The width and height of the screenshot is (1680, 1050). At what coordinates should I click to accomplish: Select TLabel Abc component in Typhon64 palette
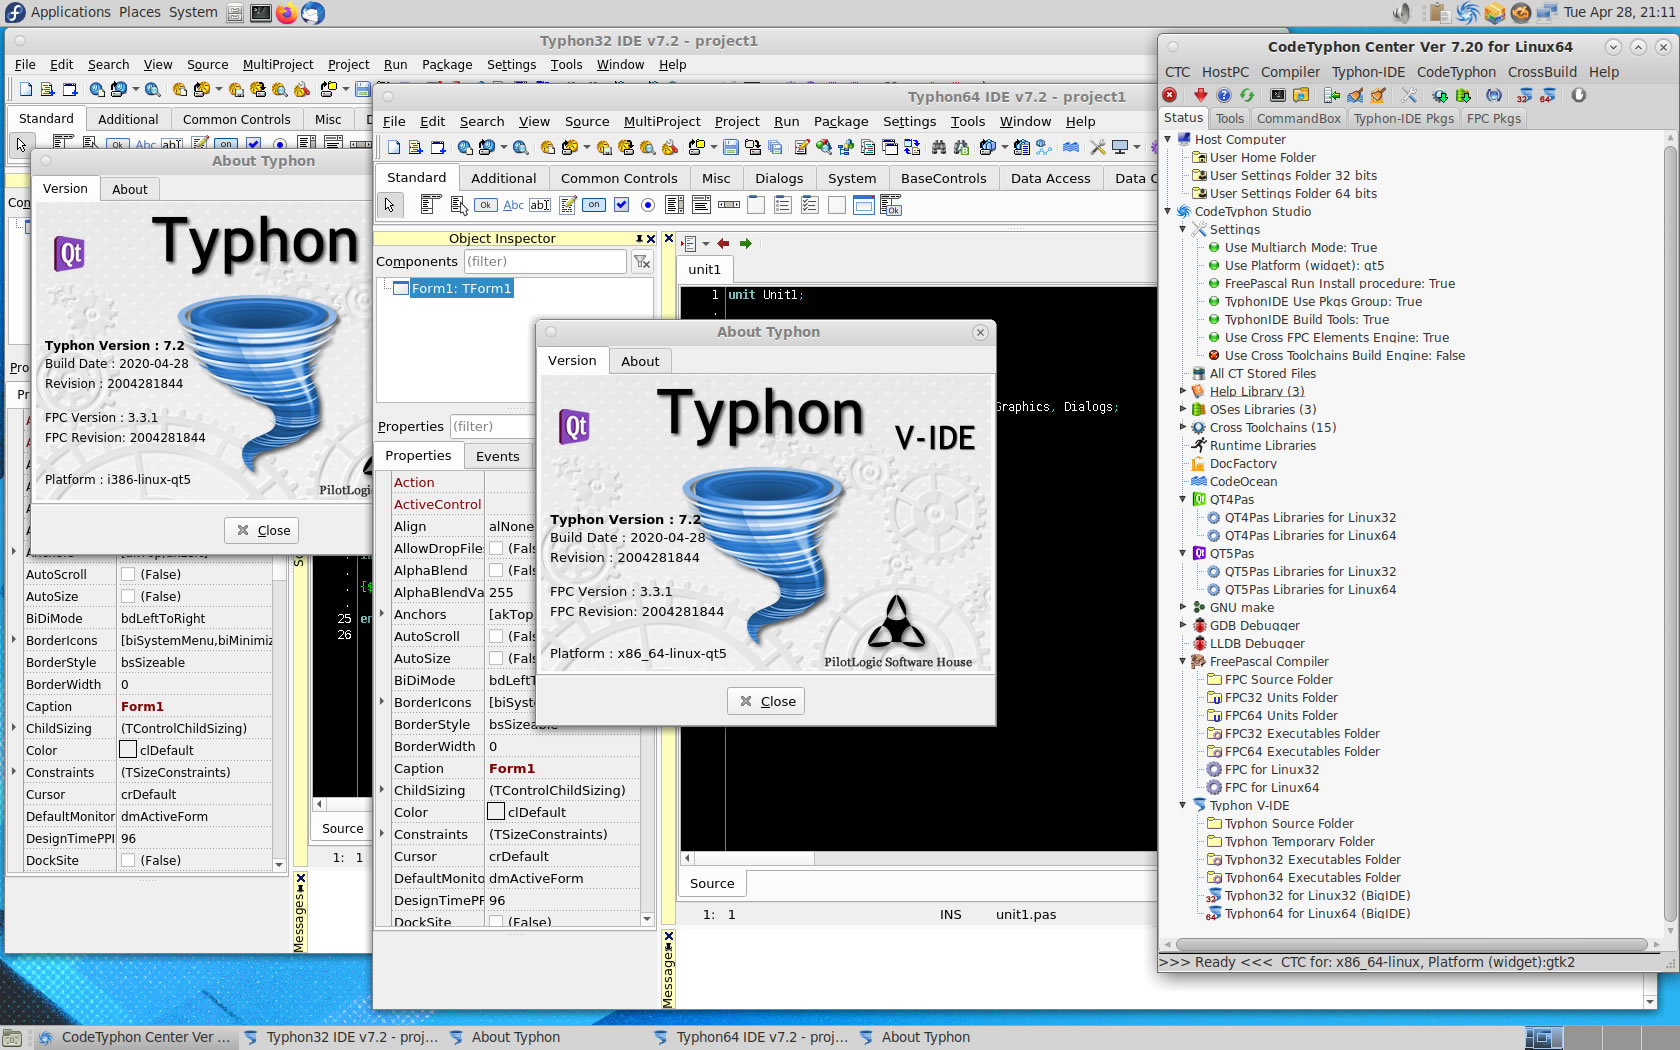coord(513,205)
